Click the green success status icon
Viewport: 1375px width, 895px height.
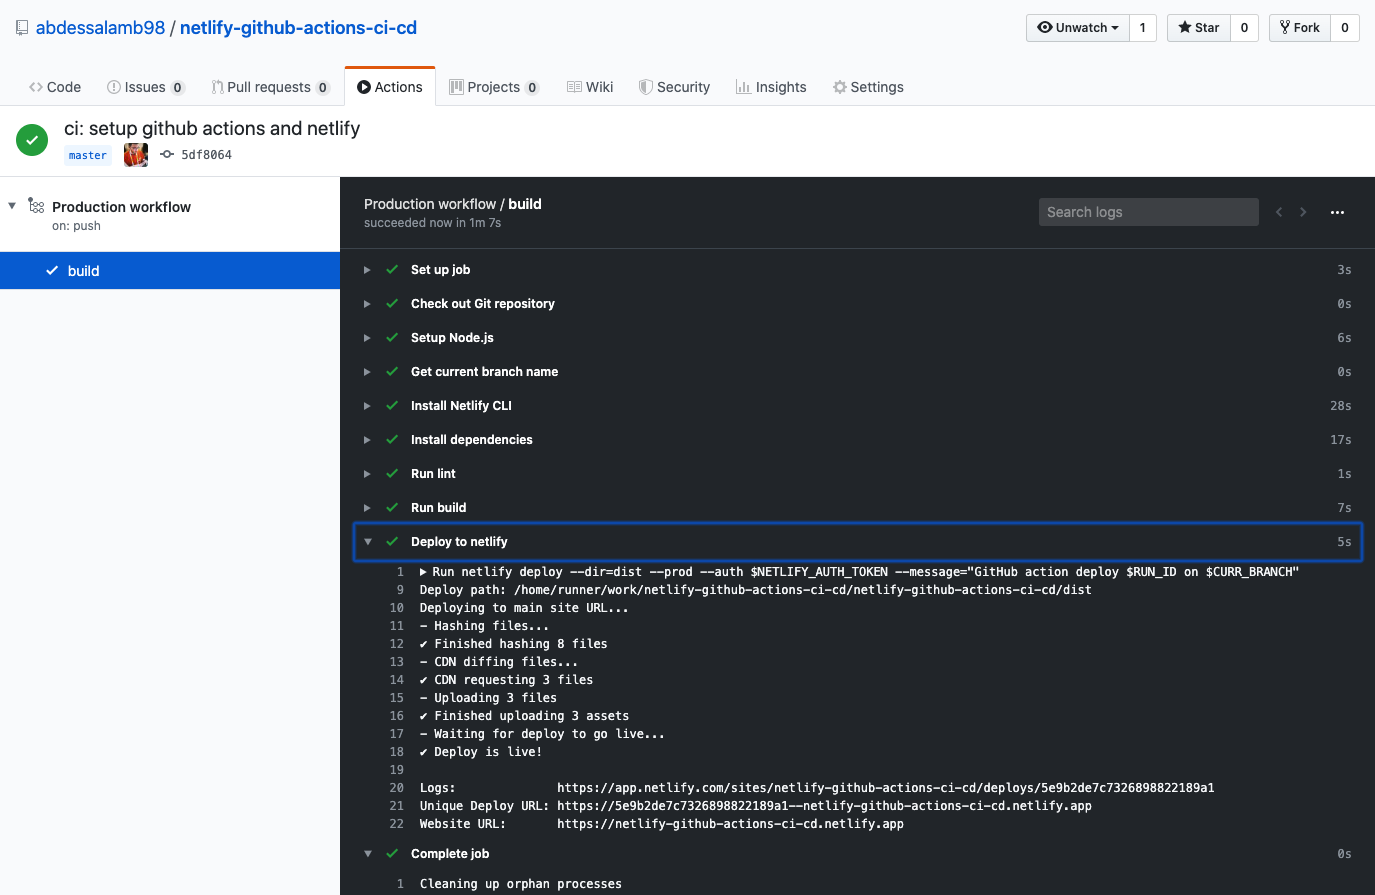click(x=32, y=140)
